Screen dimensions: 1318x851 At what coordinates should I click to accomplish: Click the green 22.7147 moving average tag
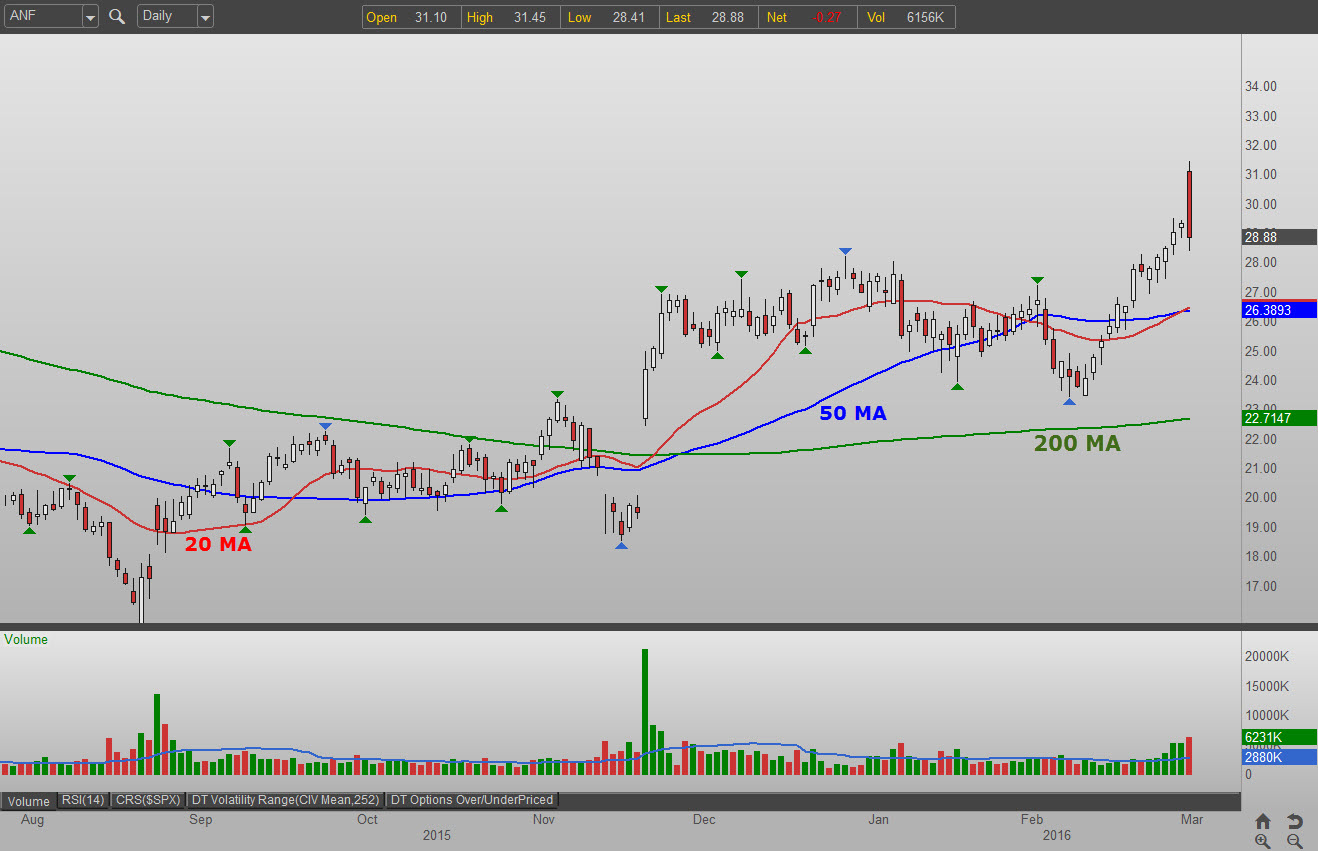[x=1279, y=417]
